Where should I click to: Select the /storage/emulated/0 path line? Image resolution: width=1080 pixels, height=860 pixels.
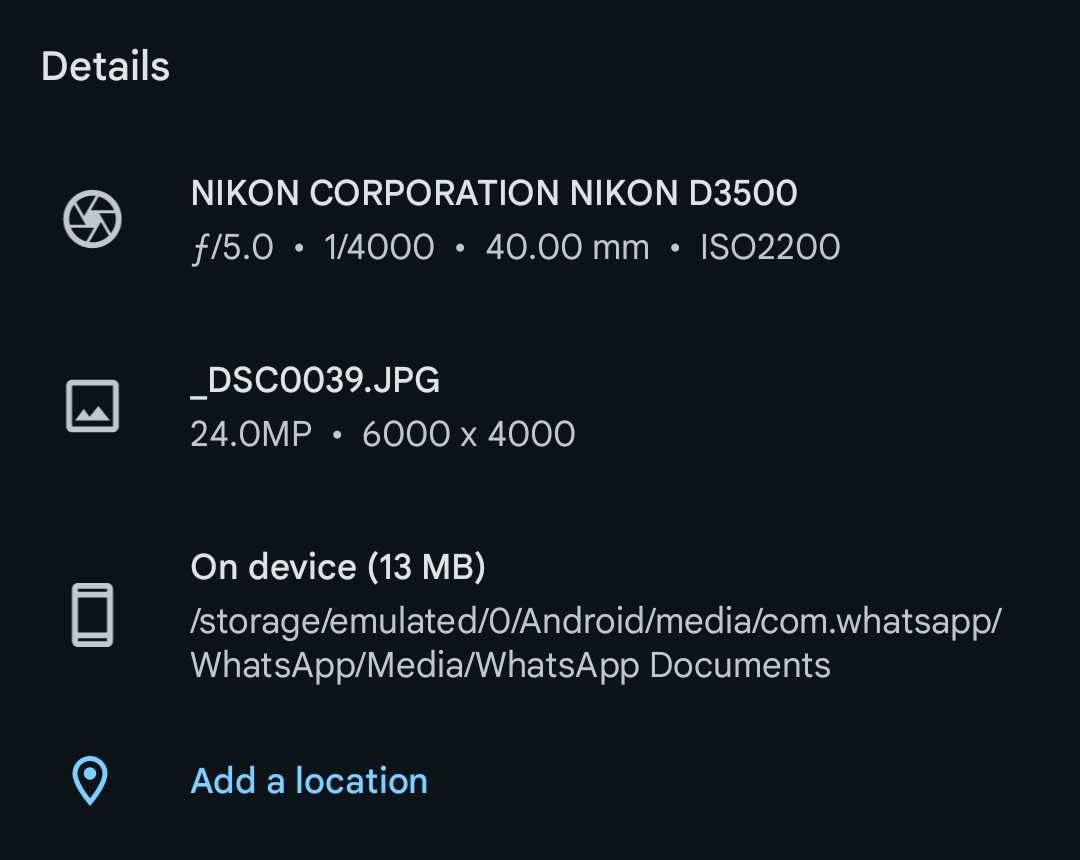tap(596, 621)
